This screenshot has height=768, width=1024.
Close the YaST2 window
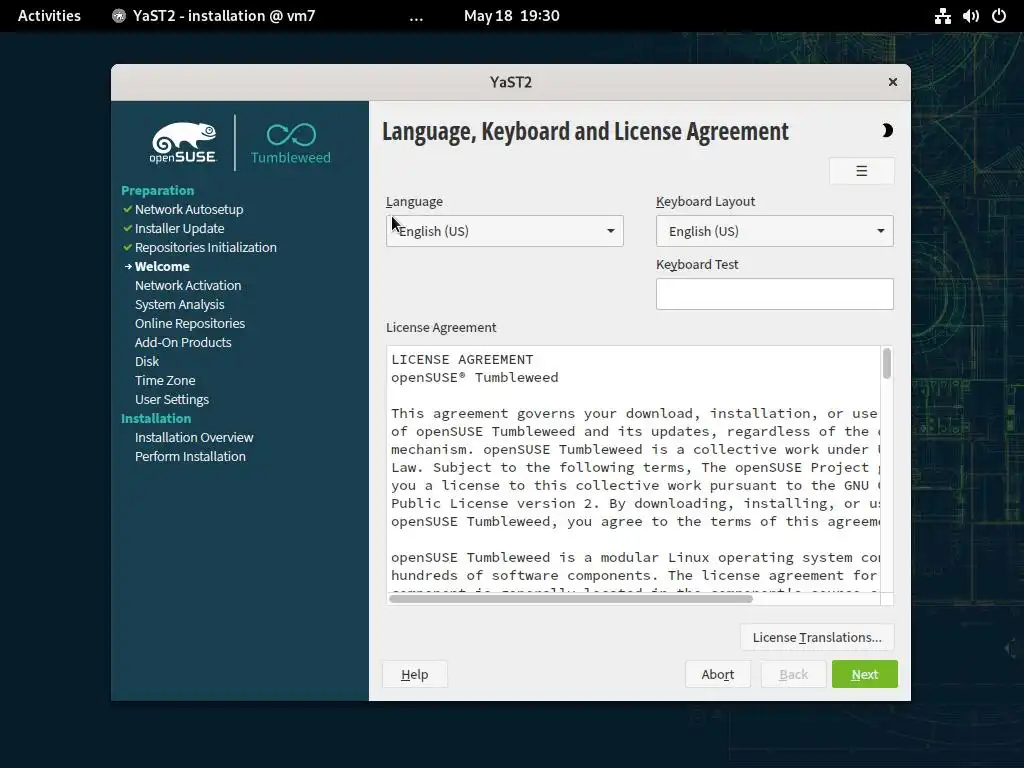[893, 82]
